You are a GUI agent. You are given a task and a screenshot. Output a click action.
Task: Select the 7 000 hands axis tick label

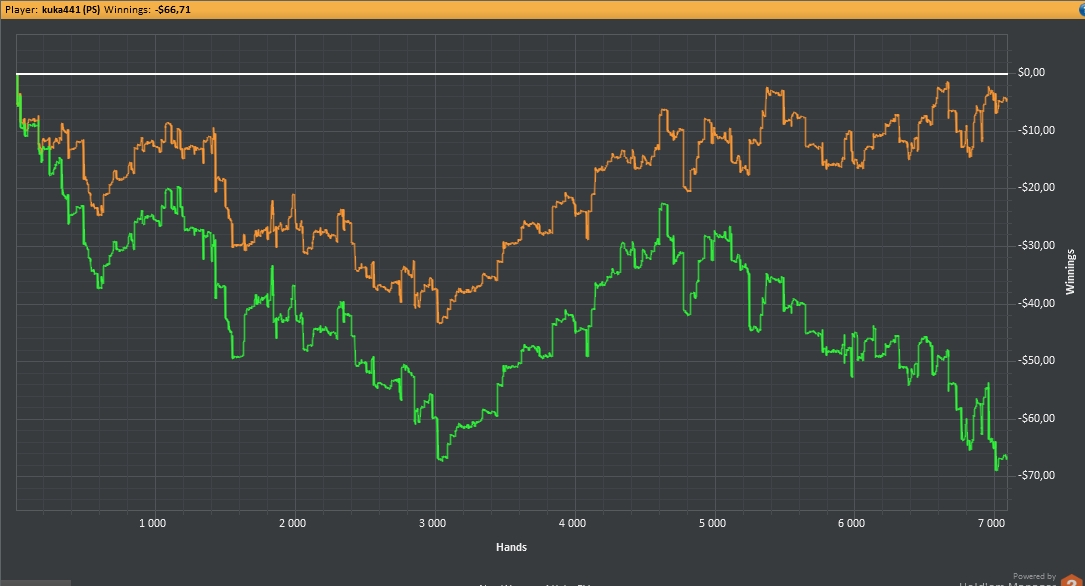point(991,523)
